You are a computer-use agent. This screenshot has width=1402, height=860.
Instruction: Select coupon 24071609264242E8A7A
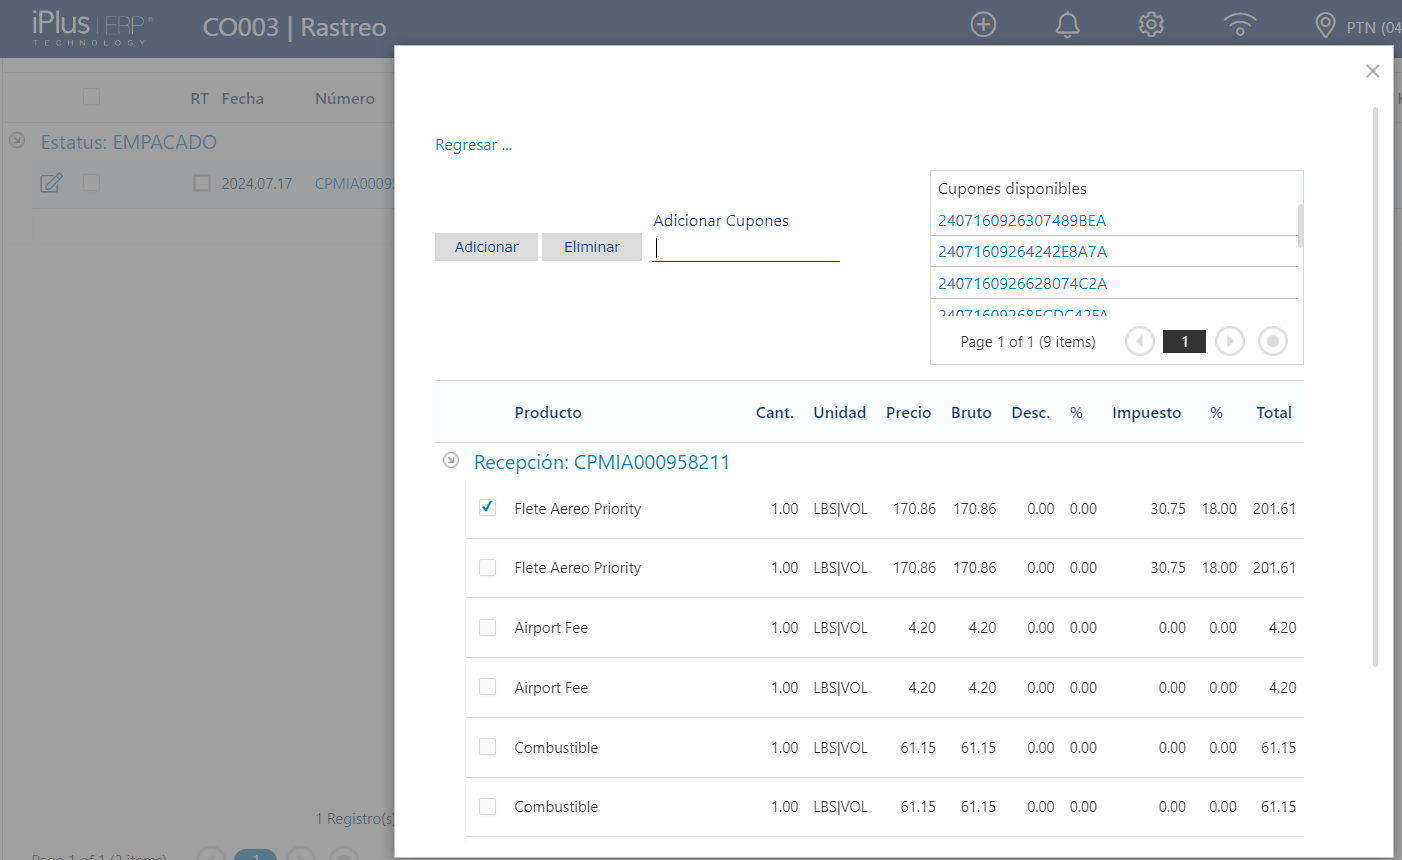coord(1022,251)
